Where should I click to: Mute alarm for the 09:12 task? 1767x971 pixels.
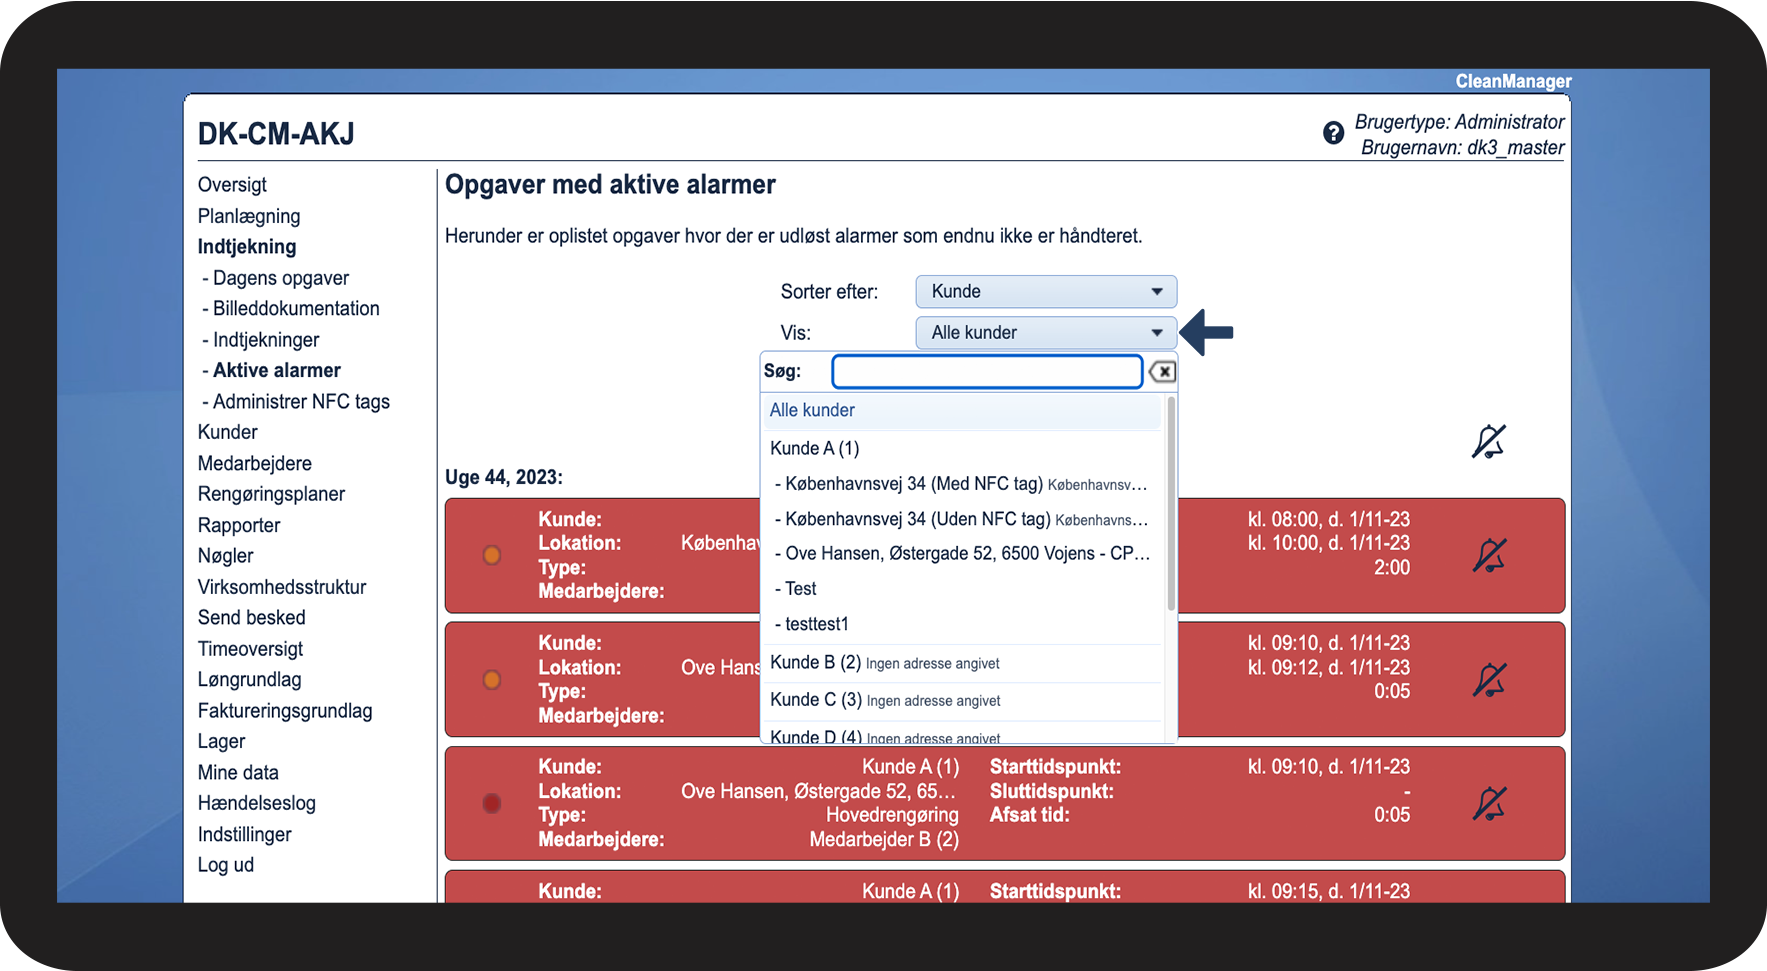(1489, 680)
